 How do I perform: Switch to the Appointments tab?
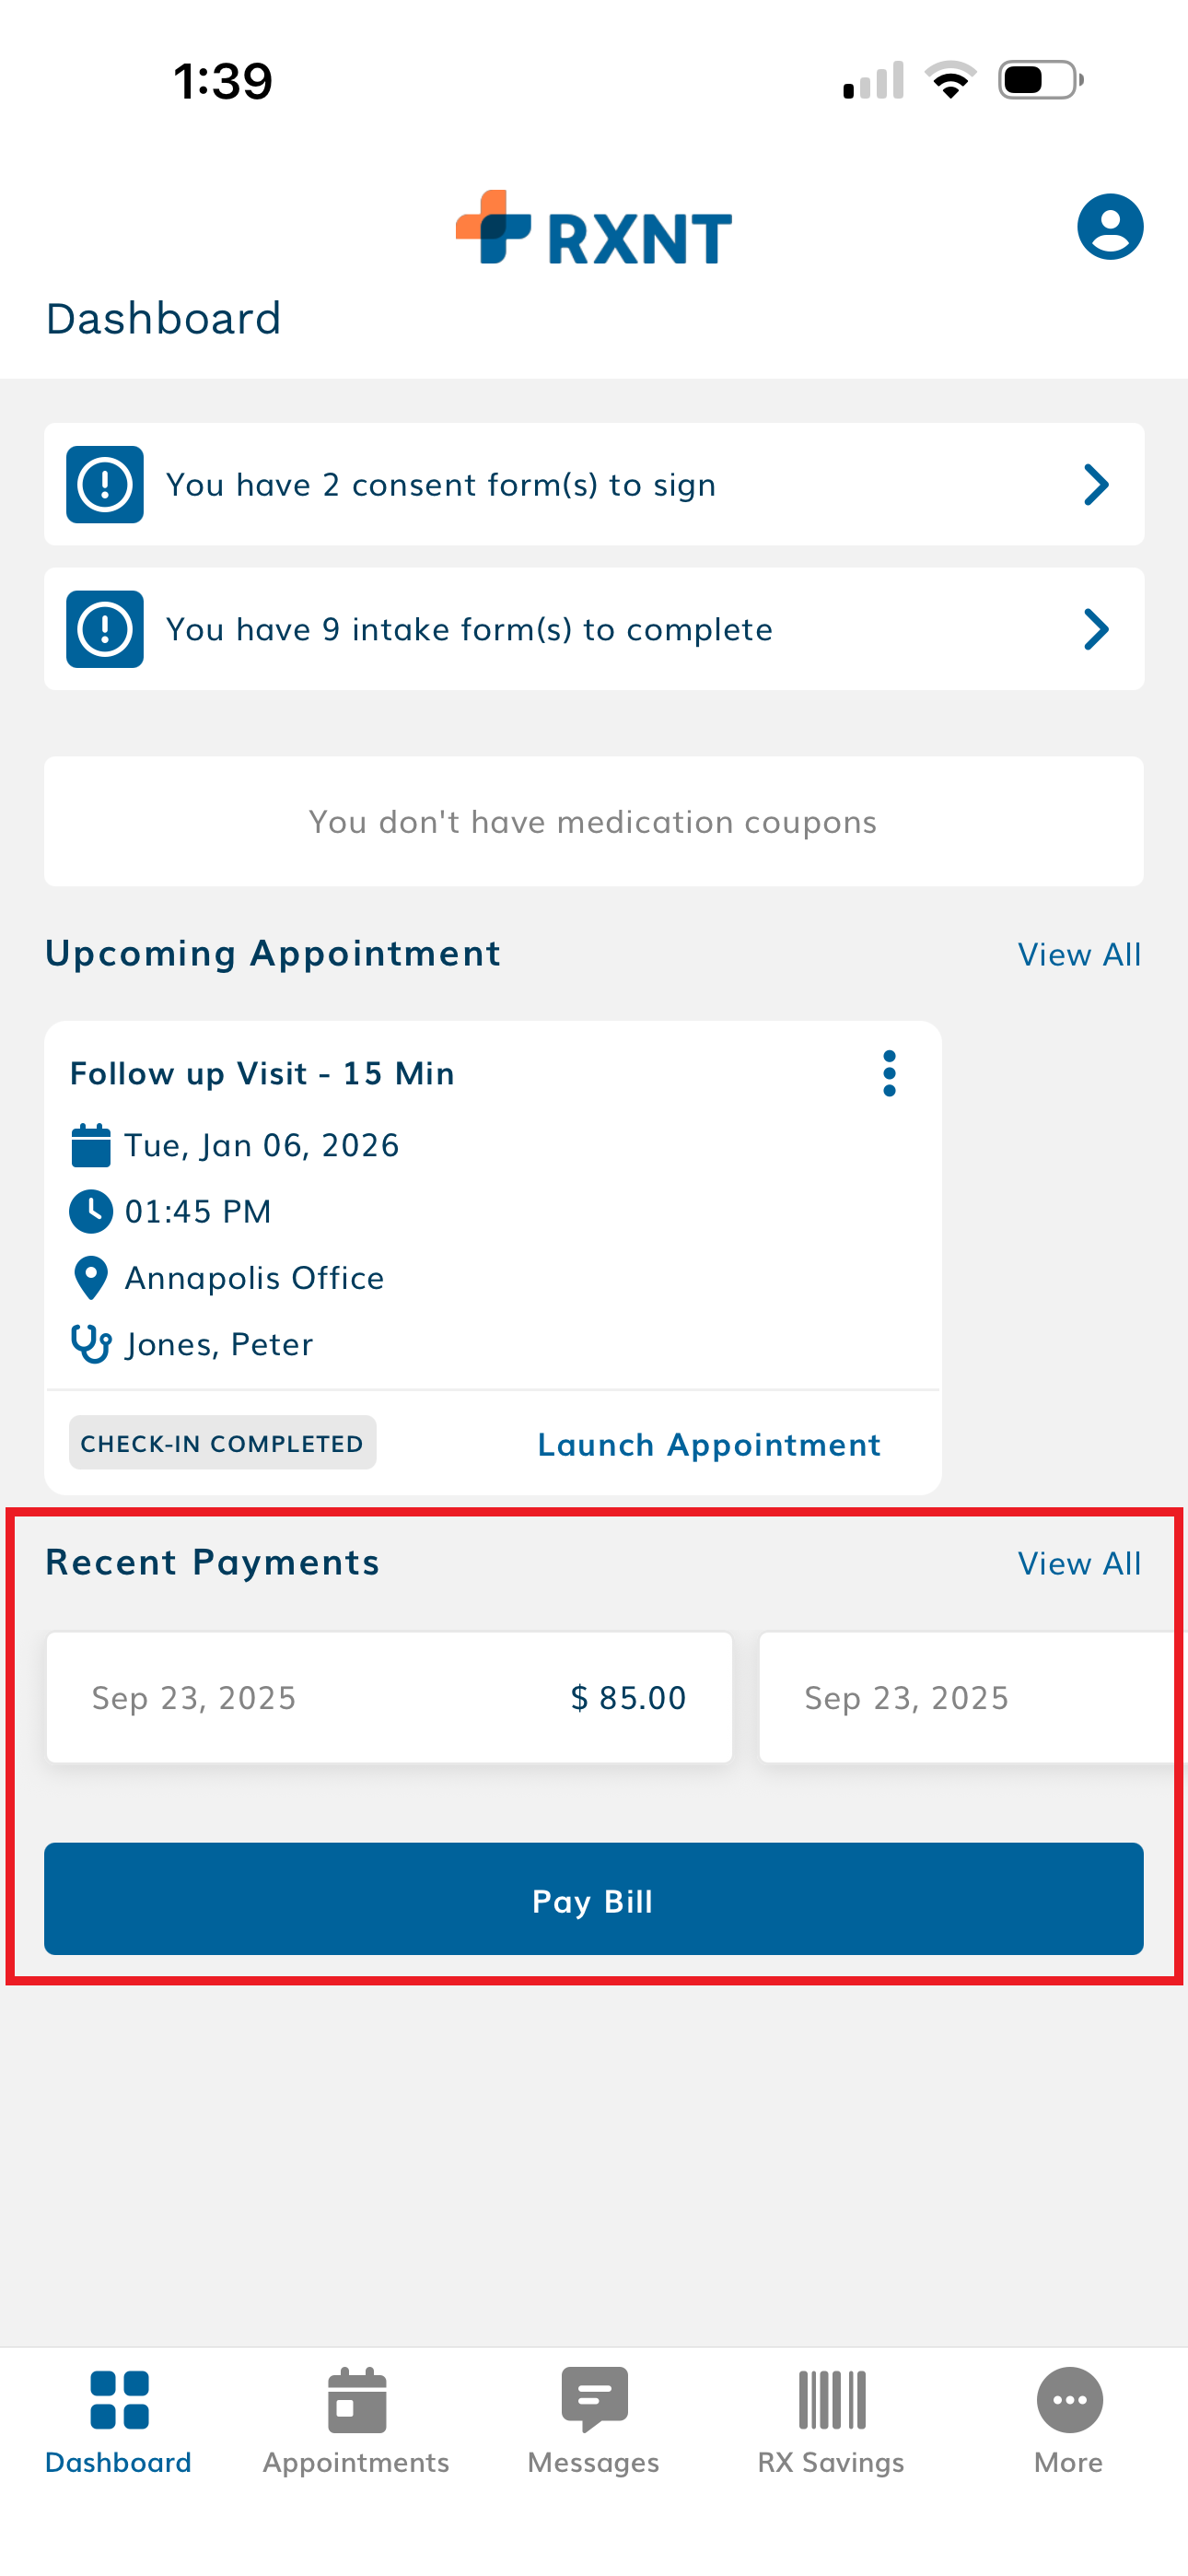(x=356, y=2418)
